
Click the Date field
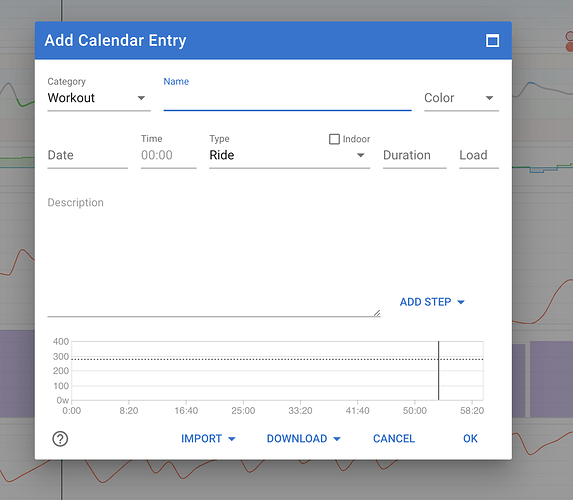point(88,155)
